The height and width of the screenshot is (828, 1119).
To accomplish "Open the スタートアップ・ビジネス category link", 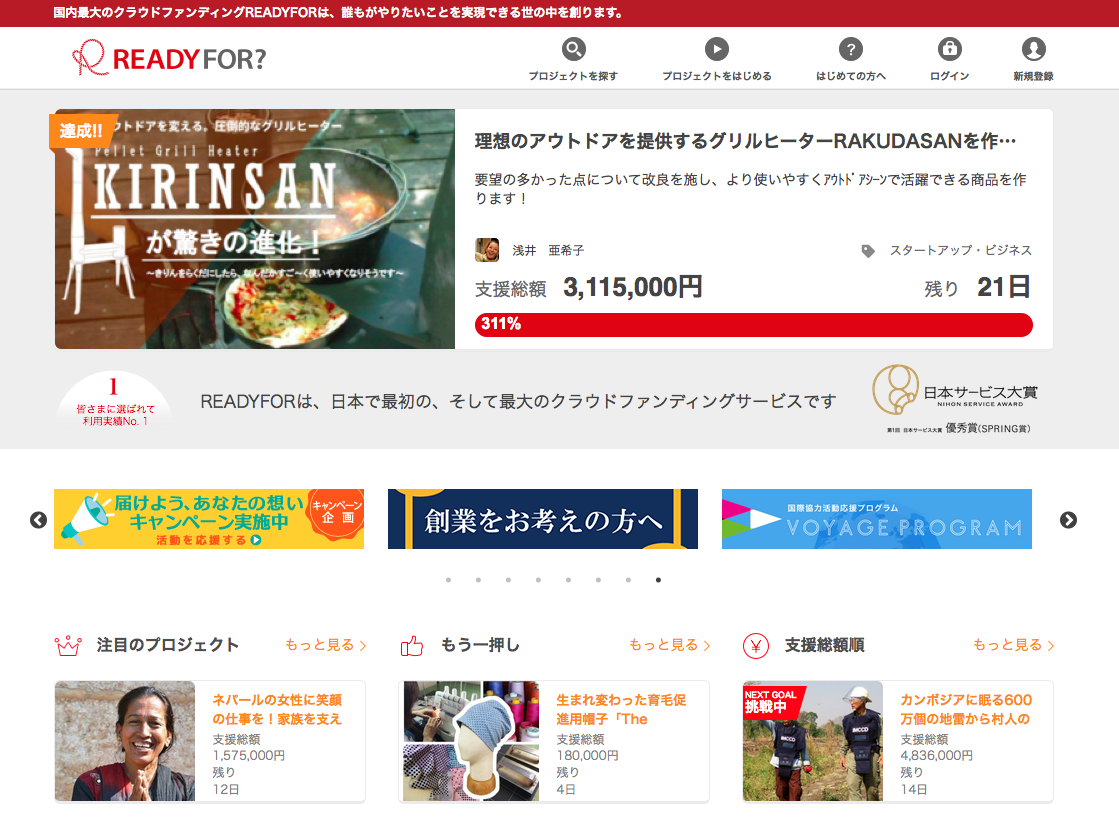I will [x=960, y=251].
